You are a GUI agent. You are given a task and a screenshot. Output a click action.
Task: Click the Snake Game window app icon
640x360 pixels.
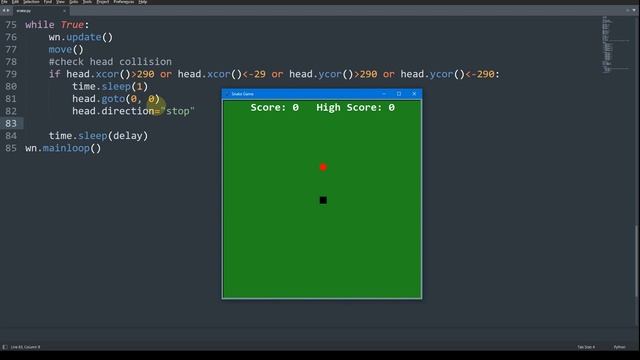click(x=227, y=94)
